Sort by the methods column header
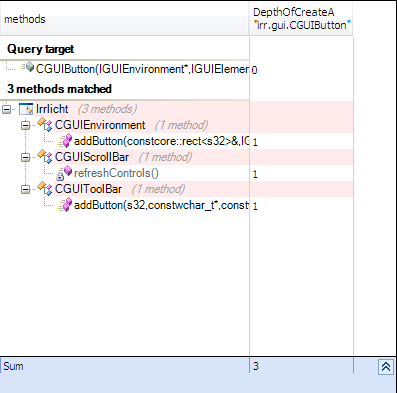The image size is (397, 393). tap(124, 19)
